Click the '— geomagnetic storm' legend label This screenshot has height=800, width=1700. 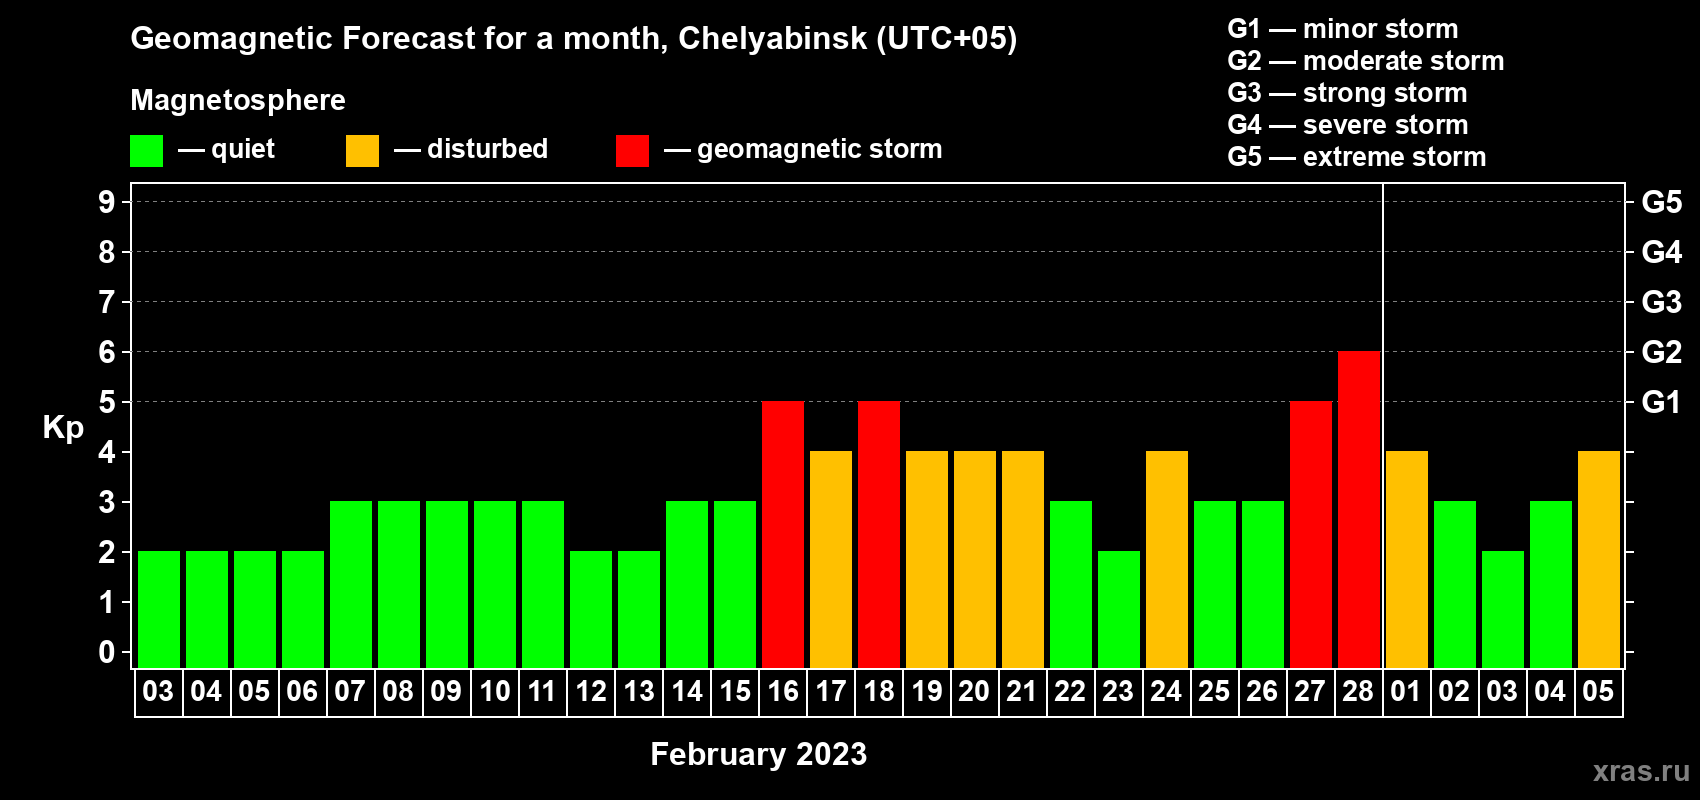tap(803, 150)
